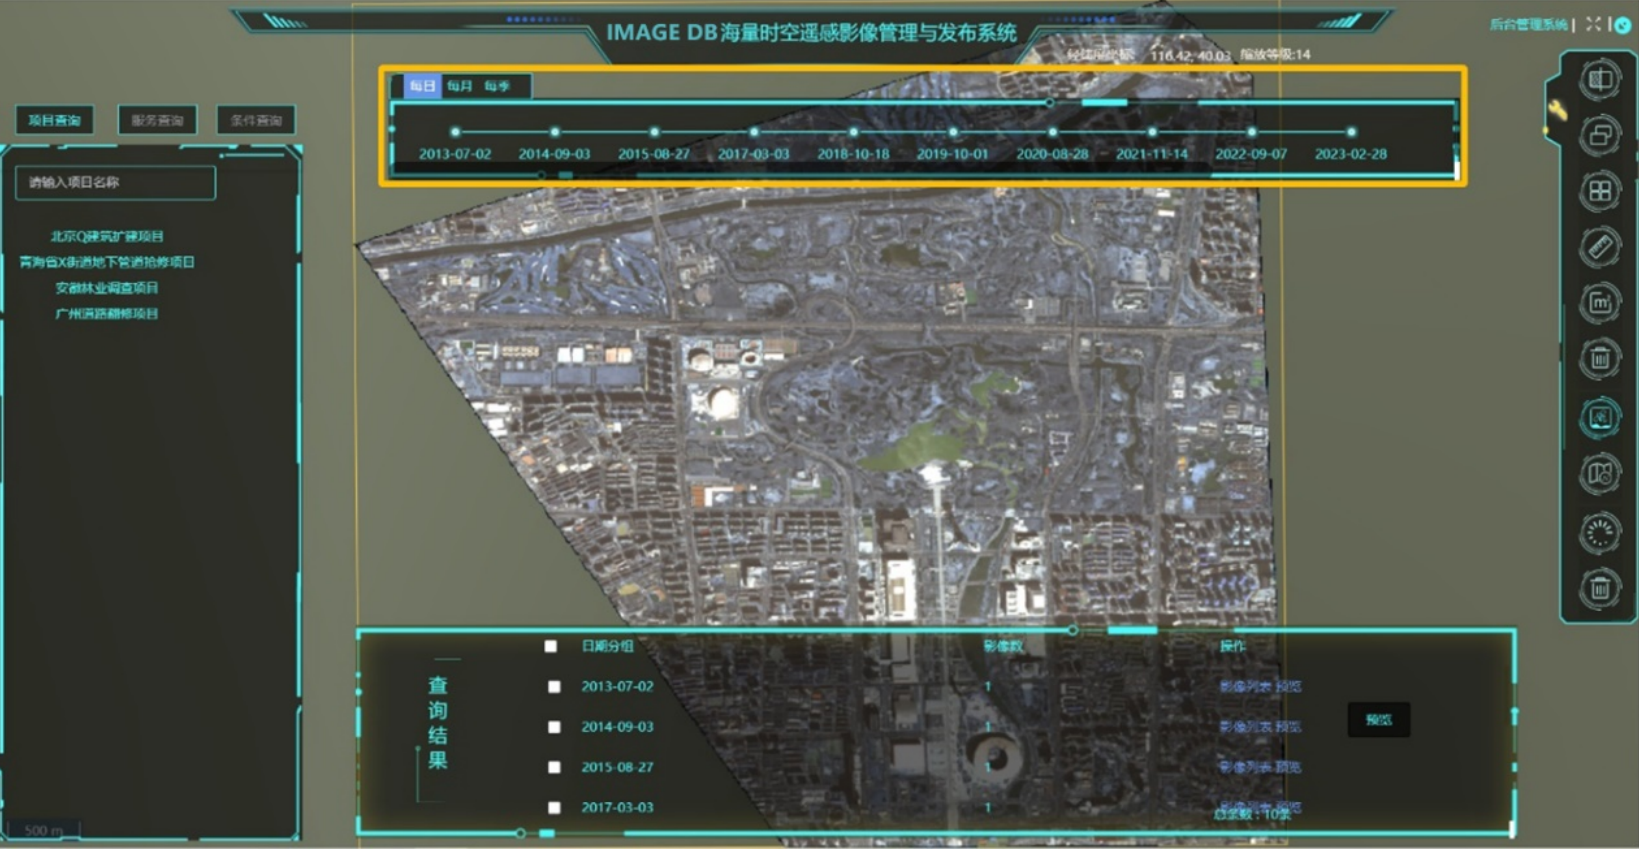The width and height of the screenshot is (1639, 849).
Task: Click the 预览 preview button
Action: point(1378,720)
